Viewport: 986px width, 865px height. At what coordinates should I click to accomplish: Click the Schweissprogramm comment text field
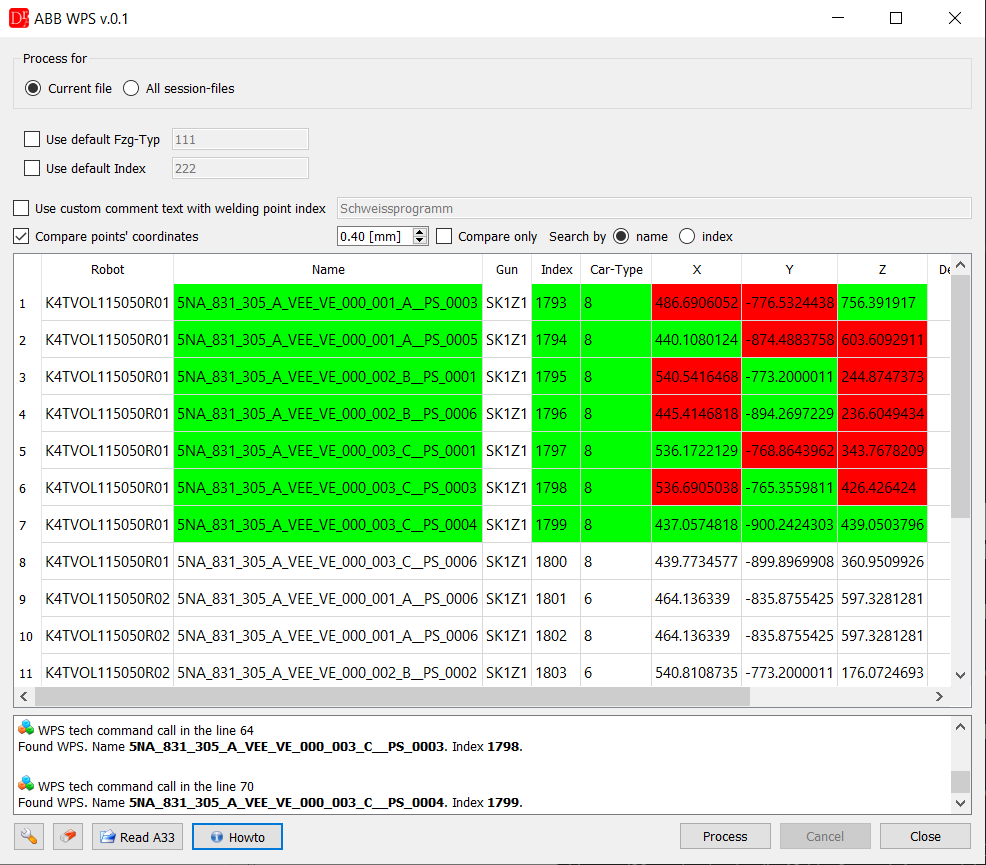point(654,208)
